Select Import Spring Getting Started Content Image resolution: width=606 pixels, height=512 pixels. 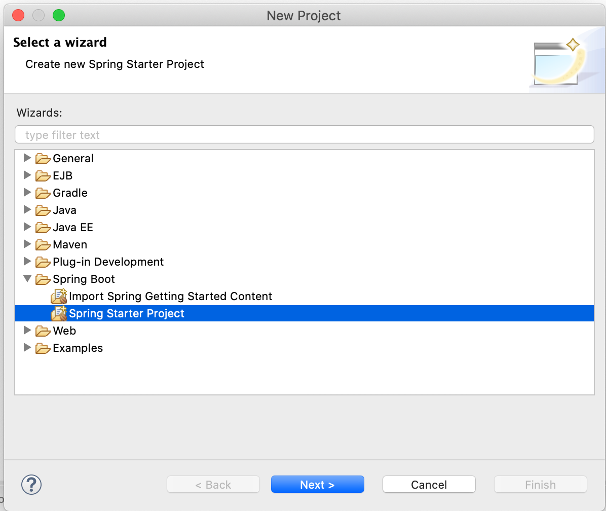[x=170, y=296]
